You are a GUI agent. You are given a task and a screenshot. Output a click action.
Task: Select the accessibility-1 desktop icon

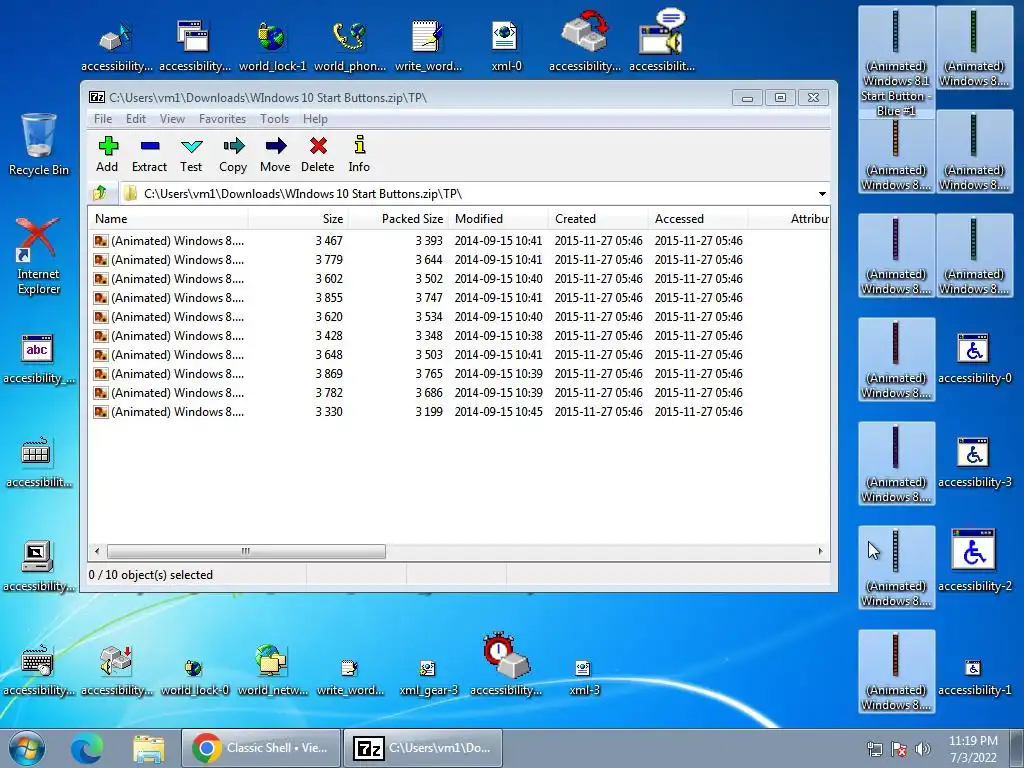coord(974,677)
